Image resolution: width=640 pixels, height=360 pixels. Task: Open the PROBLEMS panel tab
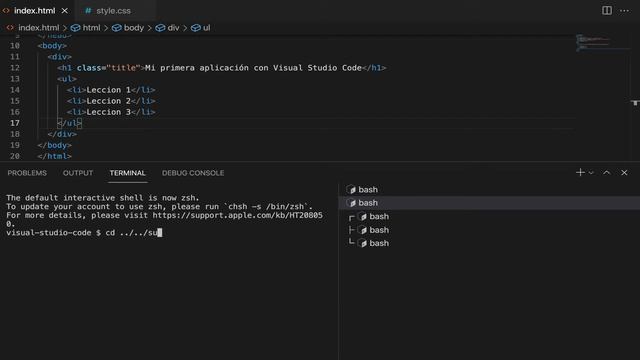coord(27,173)
